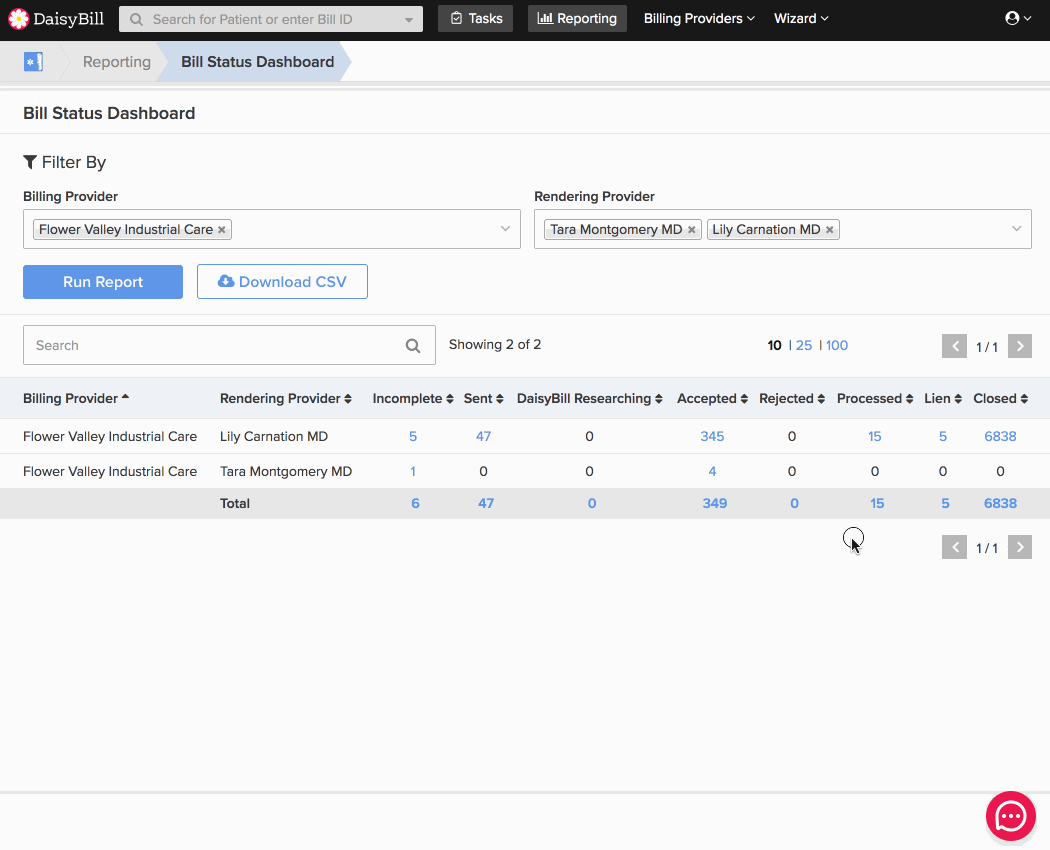Open Tara Montgomery's 4 accepted bills
The width and height of the screenshot is (1050, 850).
point(712,472)
